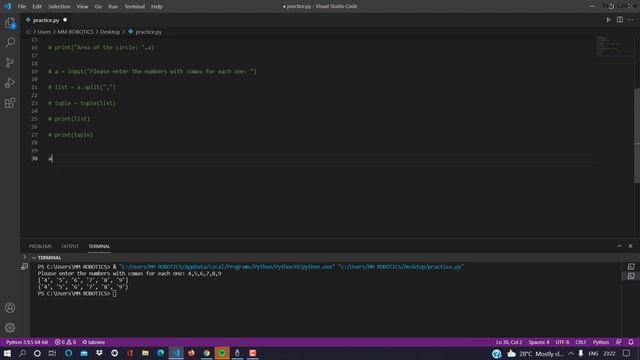Open the Run menu
The image size is (640, 360).
pos(113,7)
